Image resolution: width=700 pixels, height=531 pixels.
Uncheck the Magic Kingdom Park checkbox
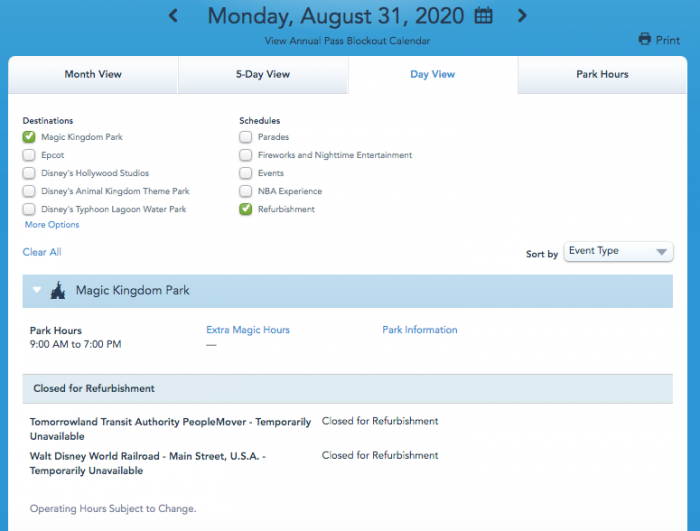click(x=29, y=137)
